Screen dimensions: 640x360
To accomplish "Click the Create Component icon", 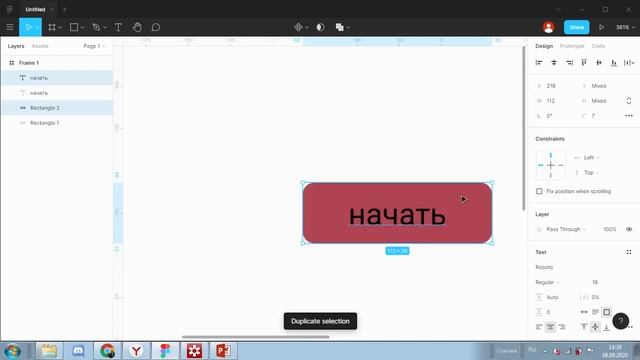I will [298, 27].
